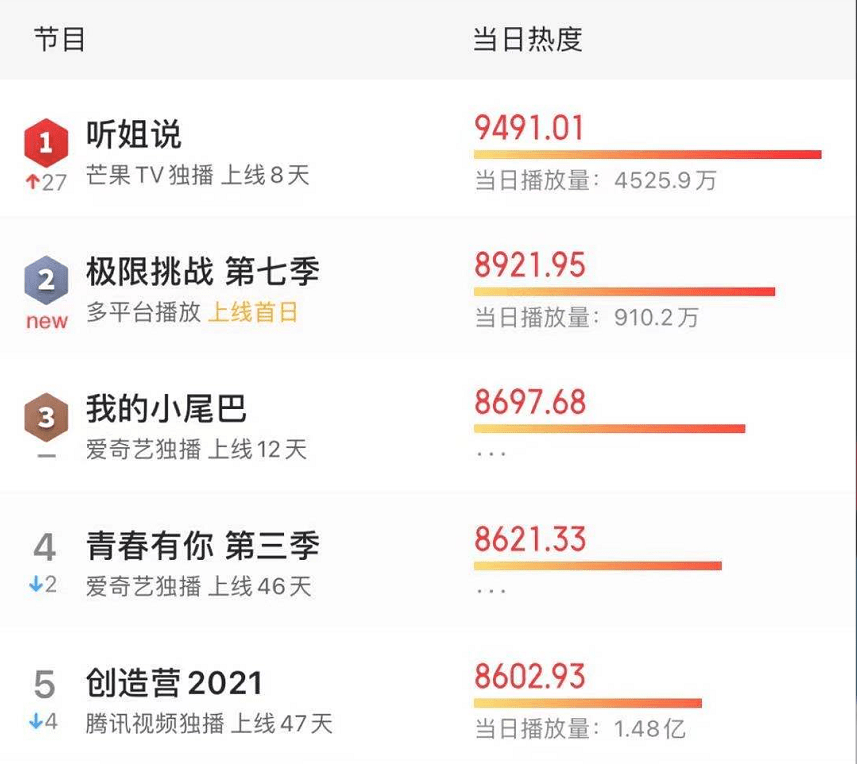The height and width of the screenshot is (764, 857).
Task: Expand the ellipsis under 8621.33
Action: point(491,591)
